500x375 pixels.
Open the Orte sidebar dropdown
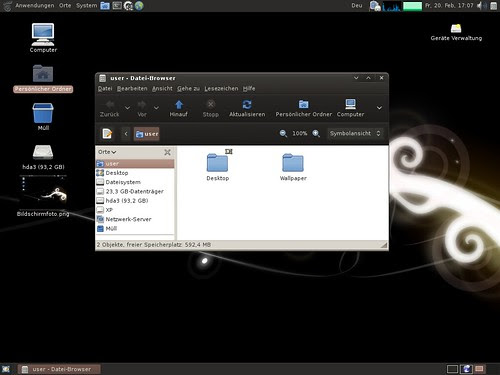point(107,152)
